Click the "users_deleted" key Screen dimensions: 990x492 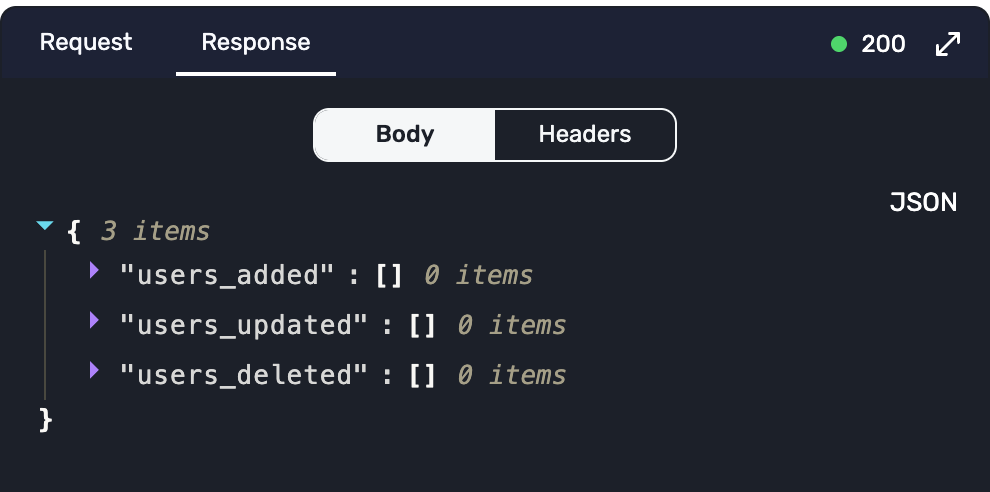[x=243, y=375]
